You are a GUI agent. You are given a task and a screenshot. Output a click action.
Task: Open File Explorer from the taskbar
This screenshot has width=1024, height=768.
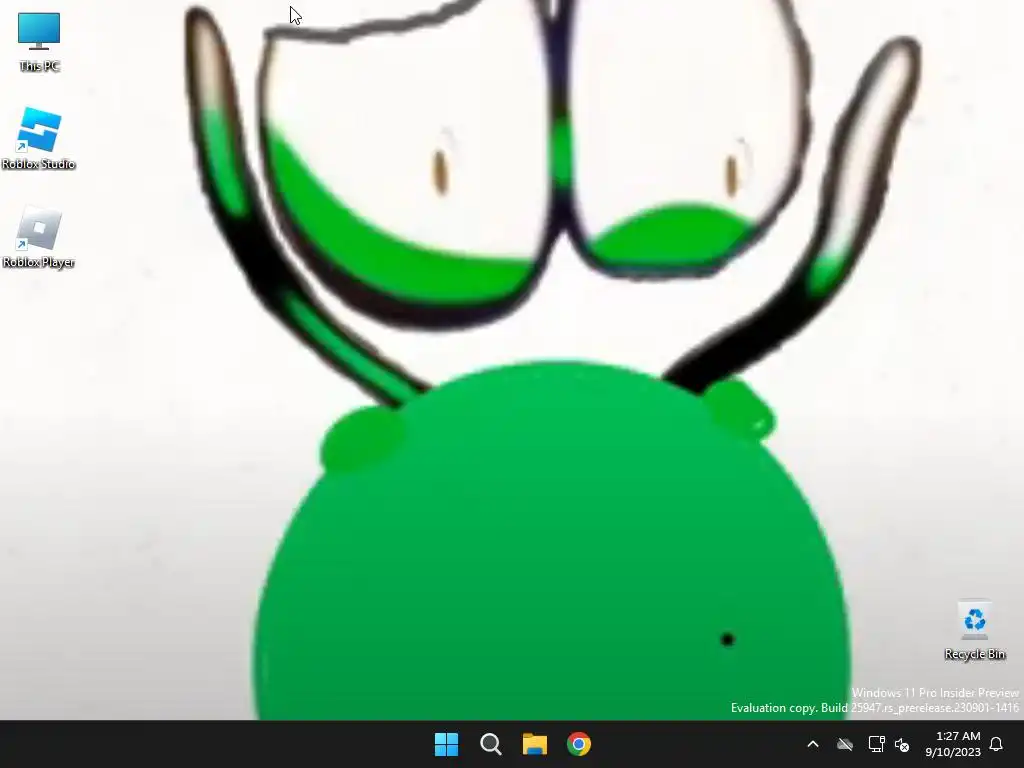coord(535,744)
